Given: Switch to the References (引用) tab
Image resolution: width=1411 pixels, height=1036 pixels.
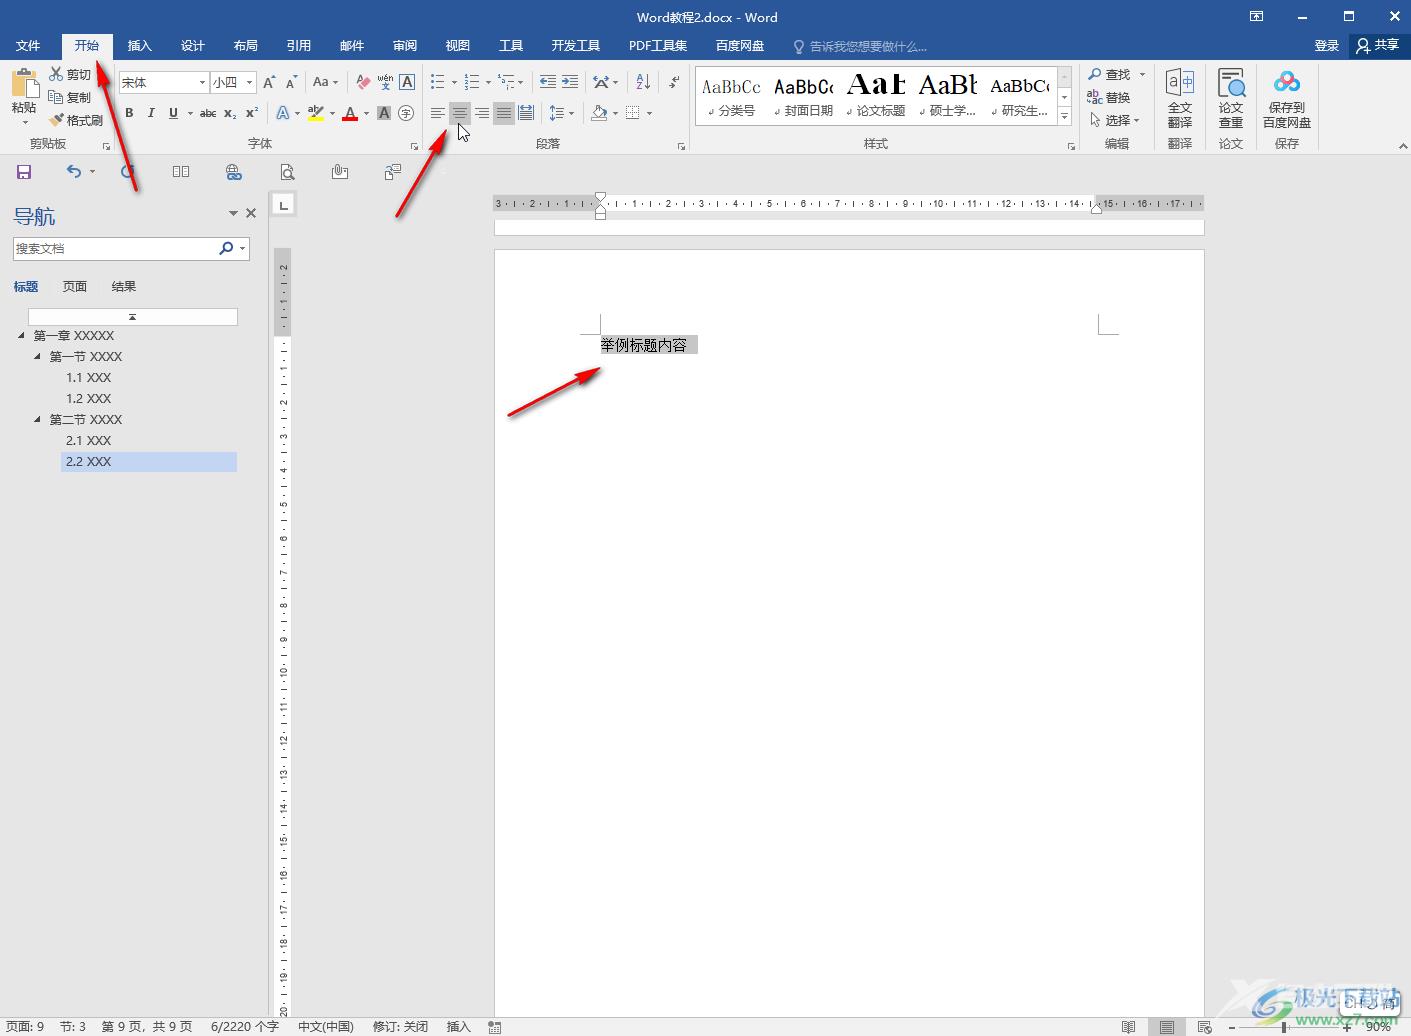Looking at the screenshot, I should pos(299,46).
